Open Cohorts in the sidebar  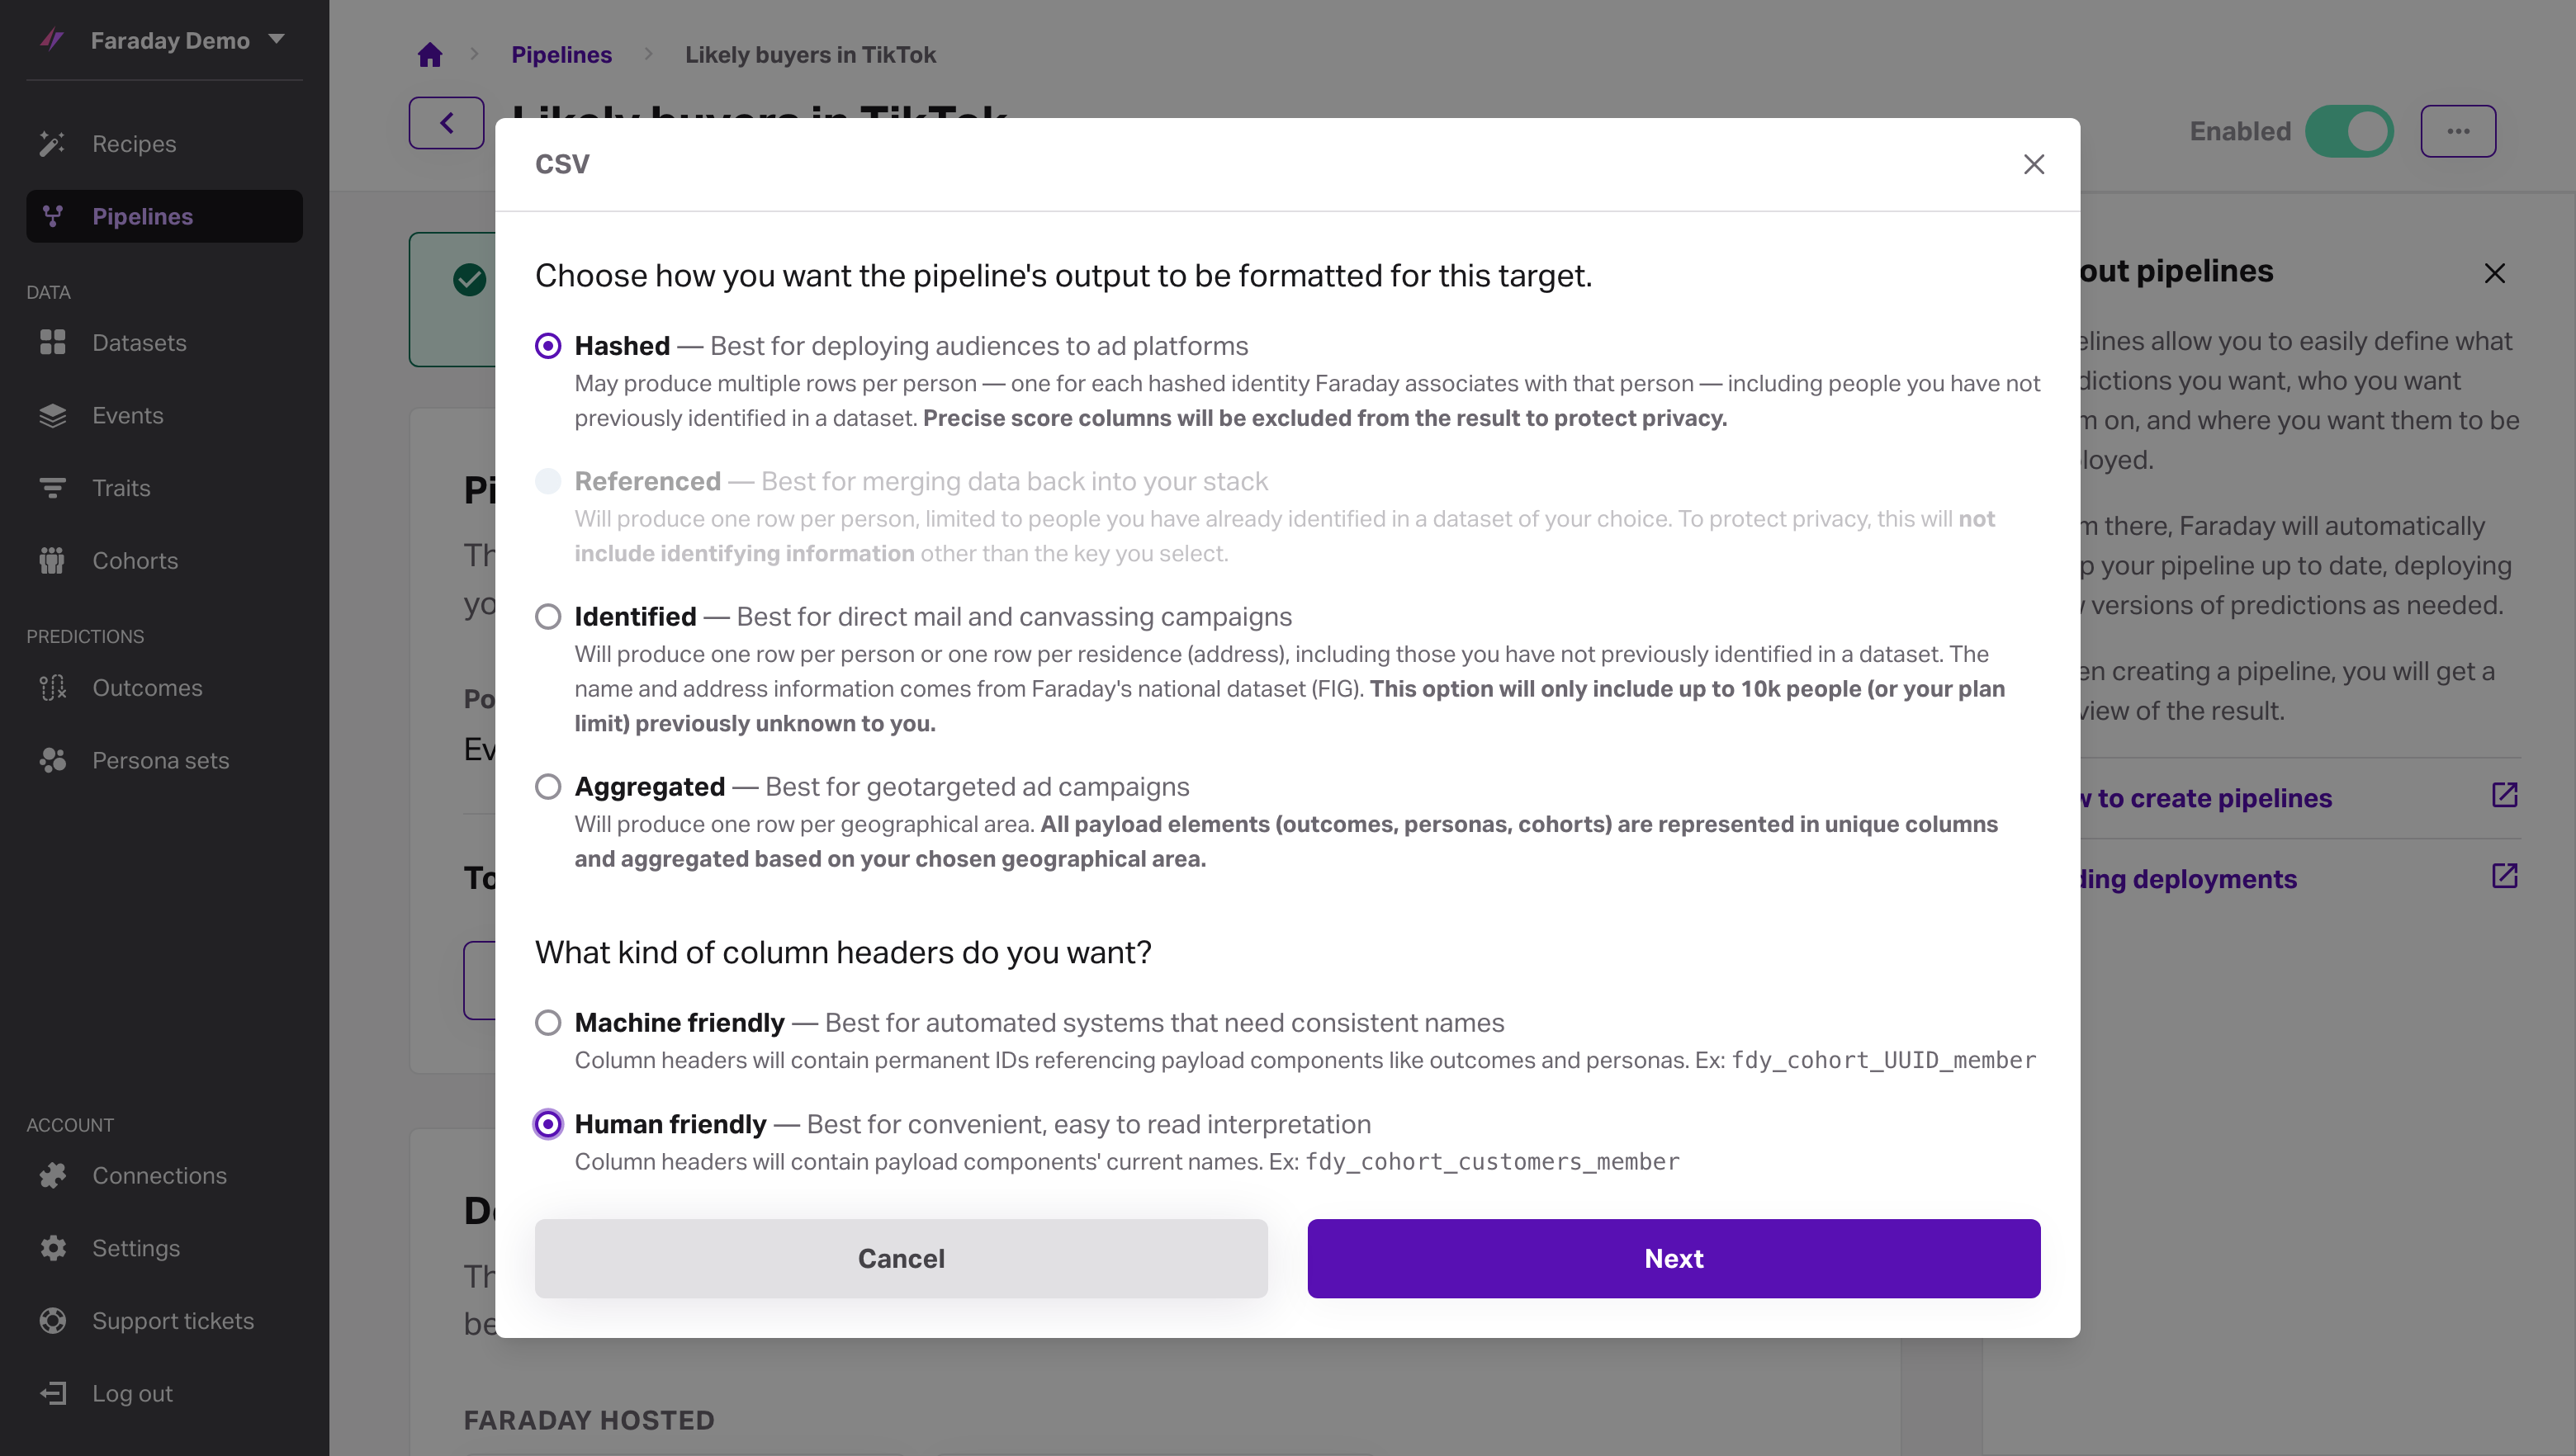coord(164,561)
